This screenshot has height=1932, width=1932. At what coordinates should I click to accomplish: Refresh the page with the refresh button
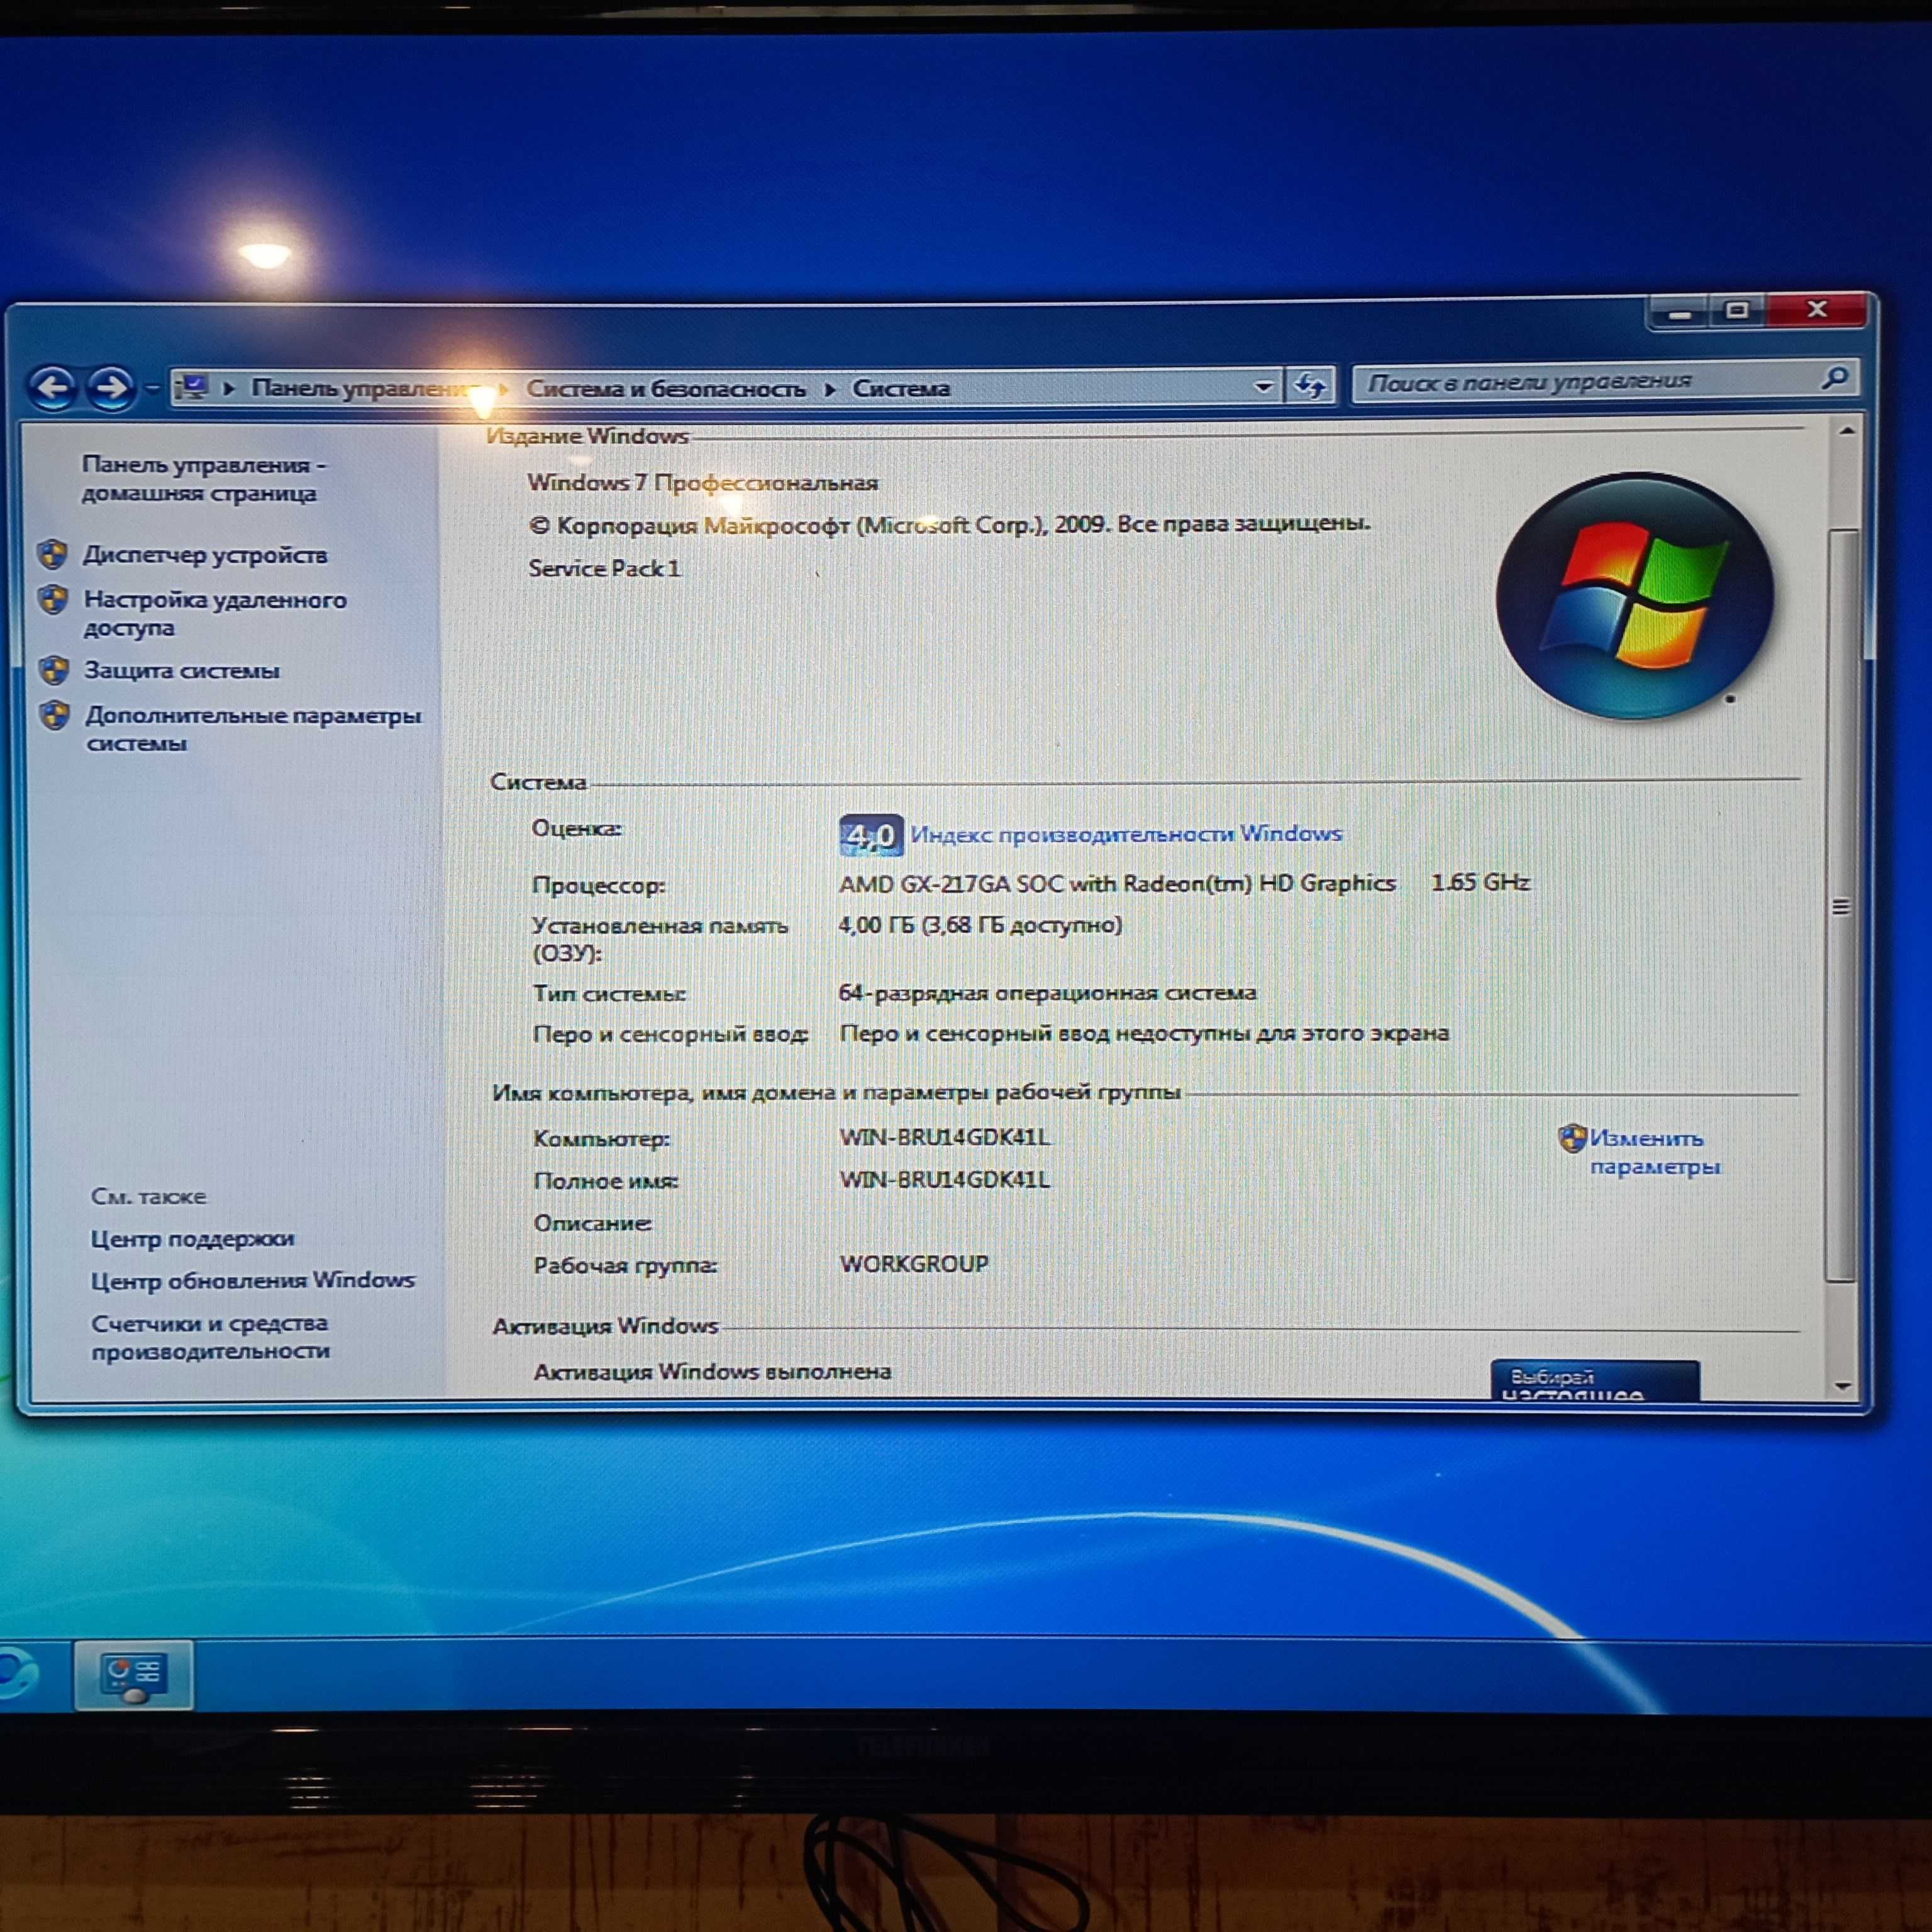[x=1311, y=385]
